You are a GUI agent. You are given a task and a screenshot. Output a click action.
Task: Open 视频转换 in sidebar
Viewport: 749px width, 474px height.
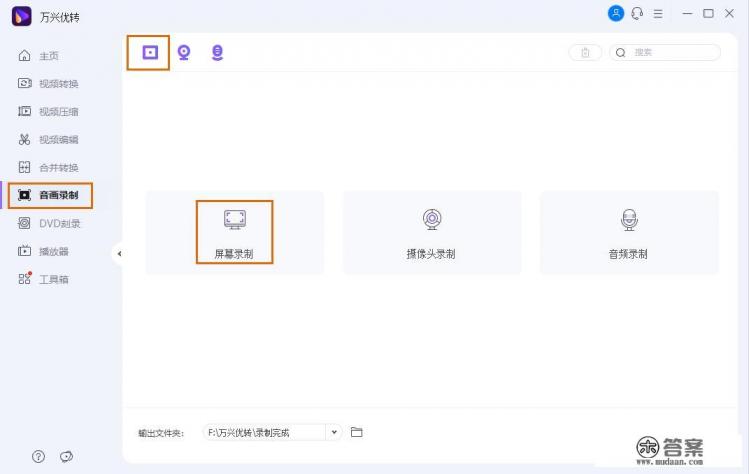[48, 84]
